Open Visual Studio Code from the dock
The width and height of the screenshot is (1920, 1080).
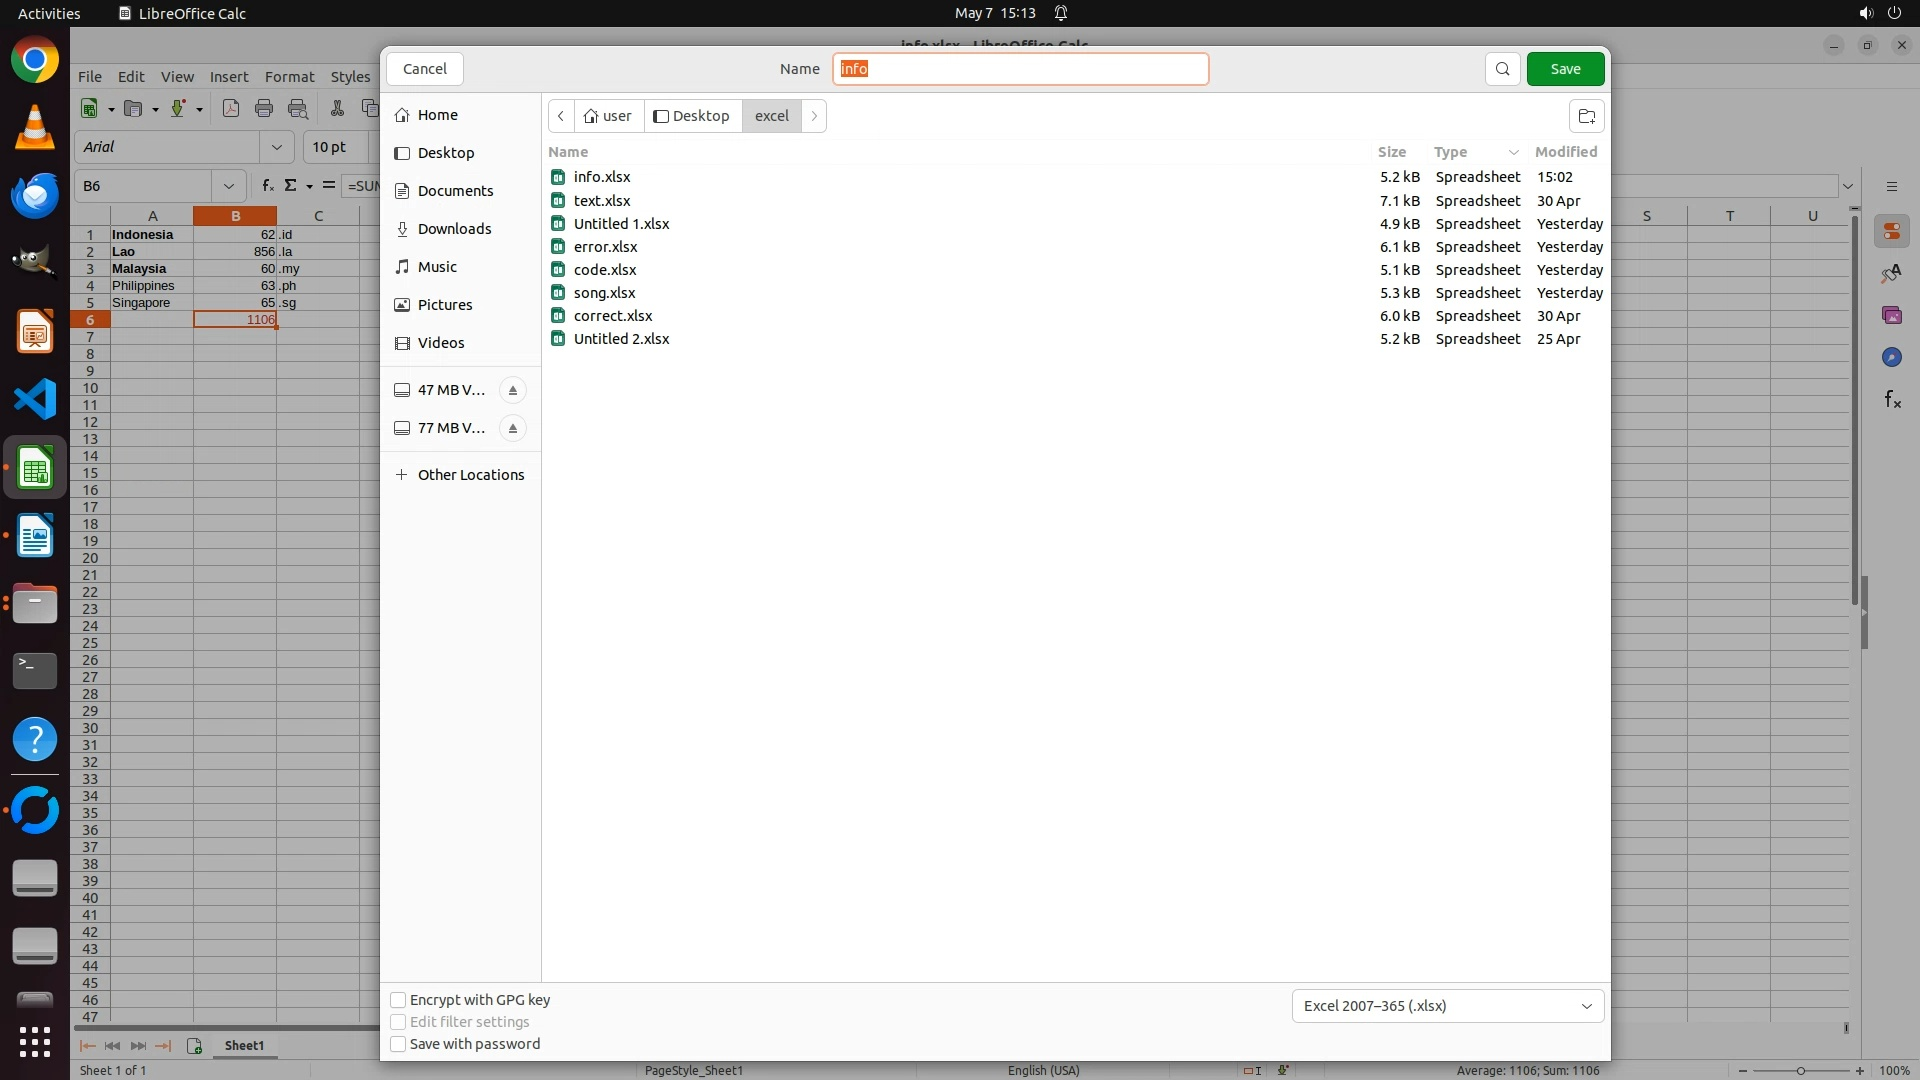[35, 400]
